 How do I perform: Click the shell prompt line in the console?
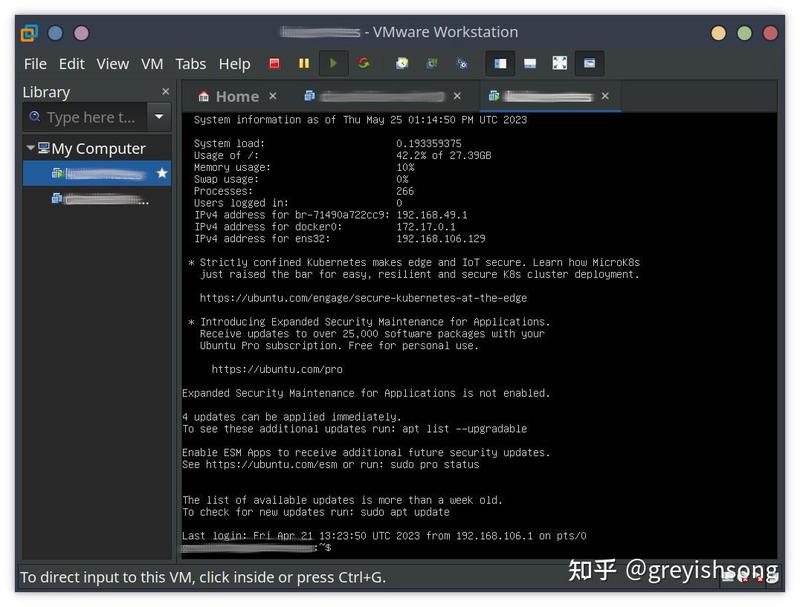[x=257, y=548]
